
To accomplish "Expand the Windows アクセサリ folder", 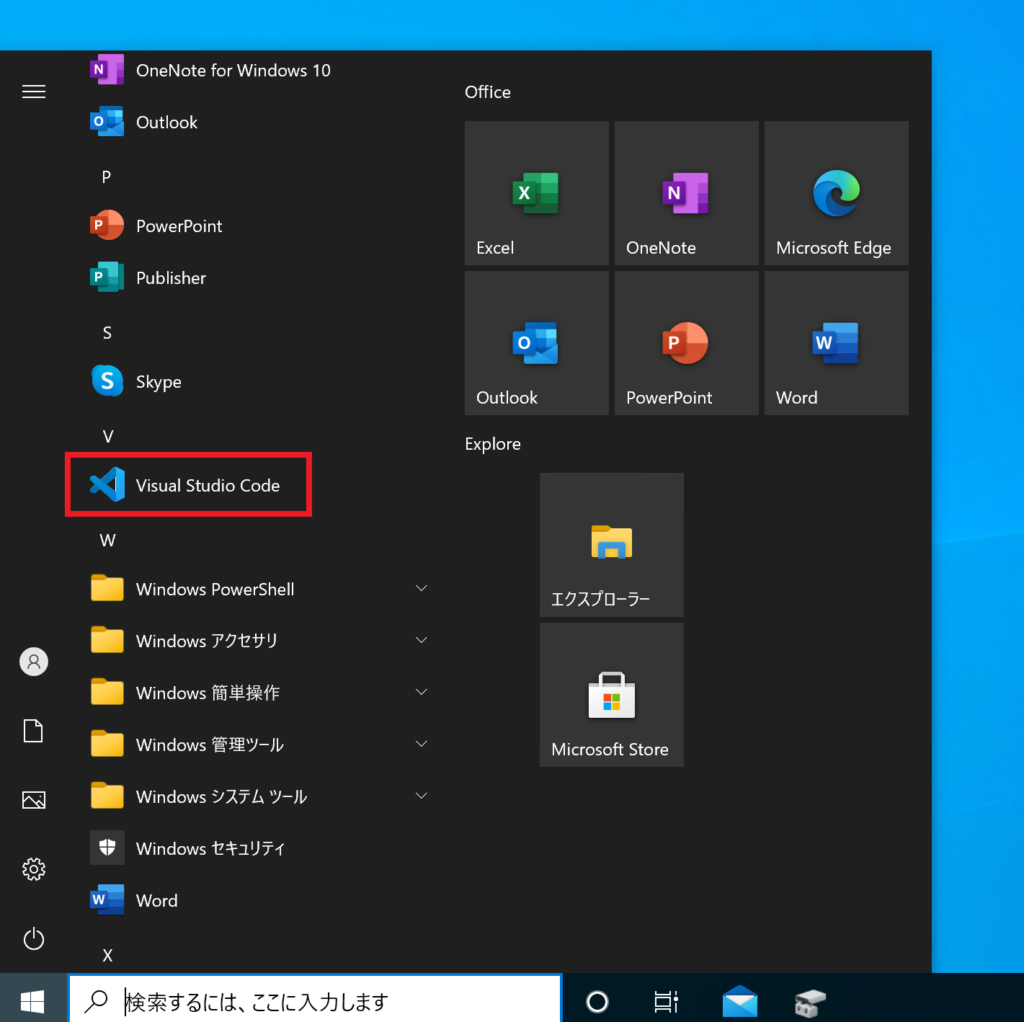I will [256, 641].
